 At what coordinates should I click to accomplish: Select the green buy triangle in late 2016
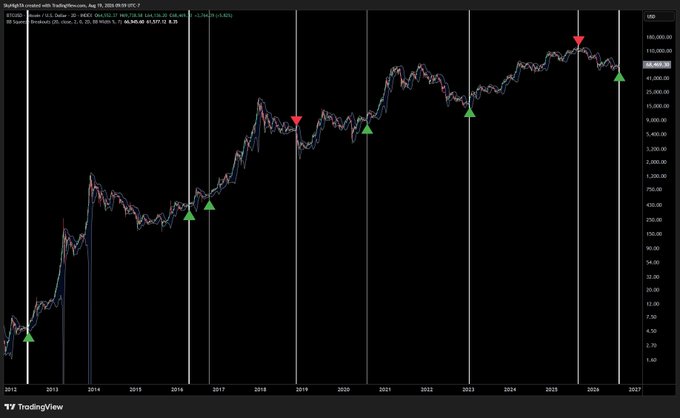[x=209, y=205]
